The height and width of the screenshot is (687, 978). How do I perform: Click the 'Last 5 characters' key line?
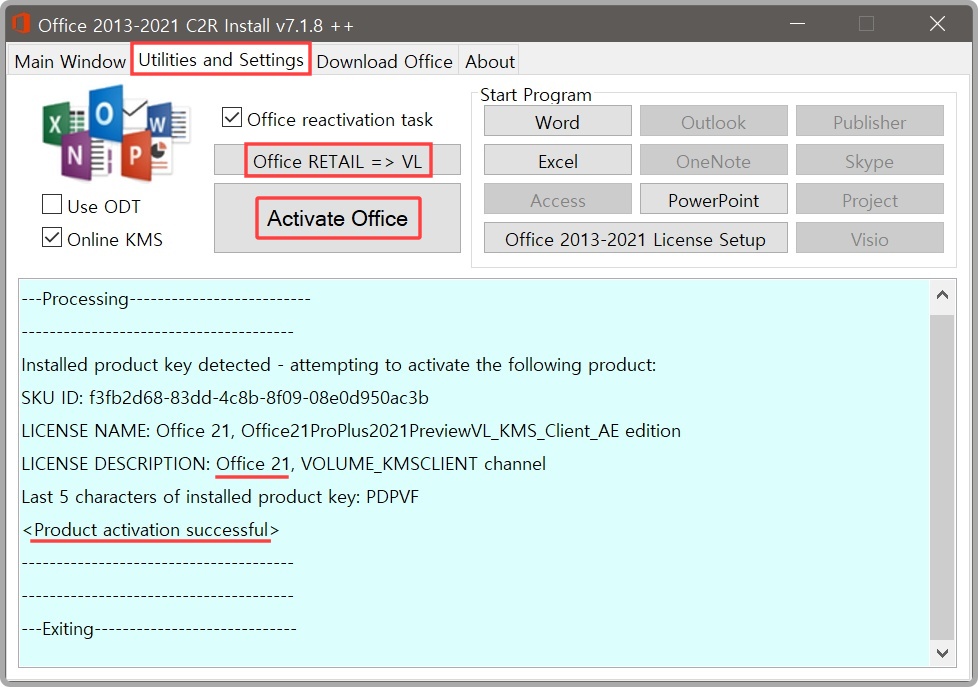[x=220, y=497]
